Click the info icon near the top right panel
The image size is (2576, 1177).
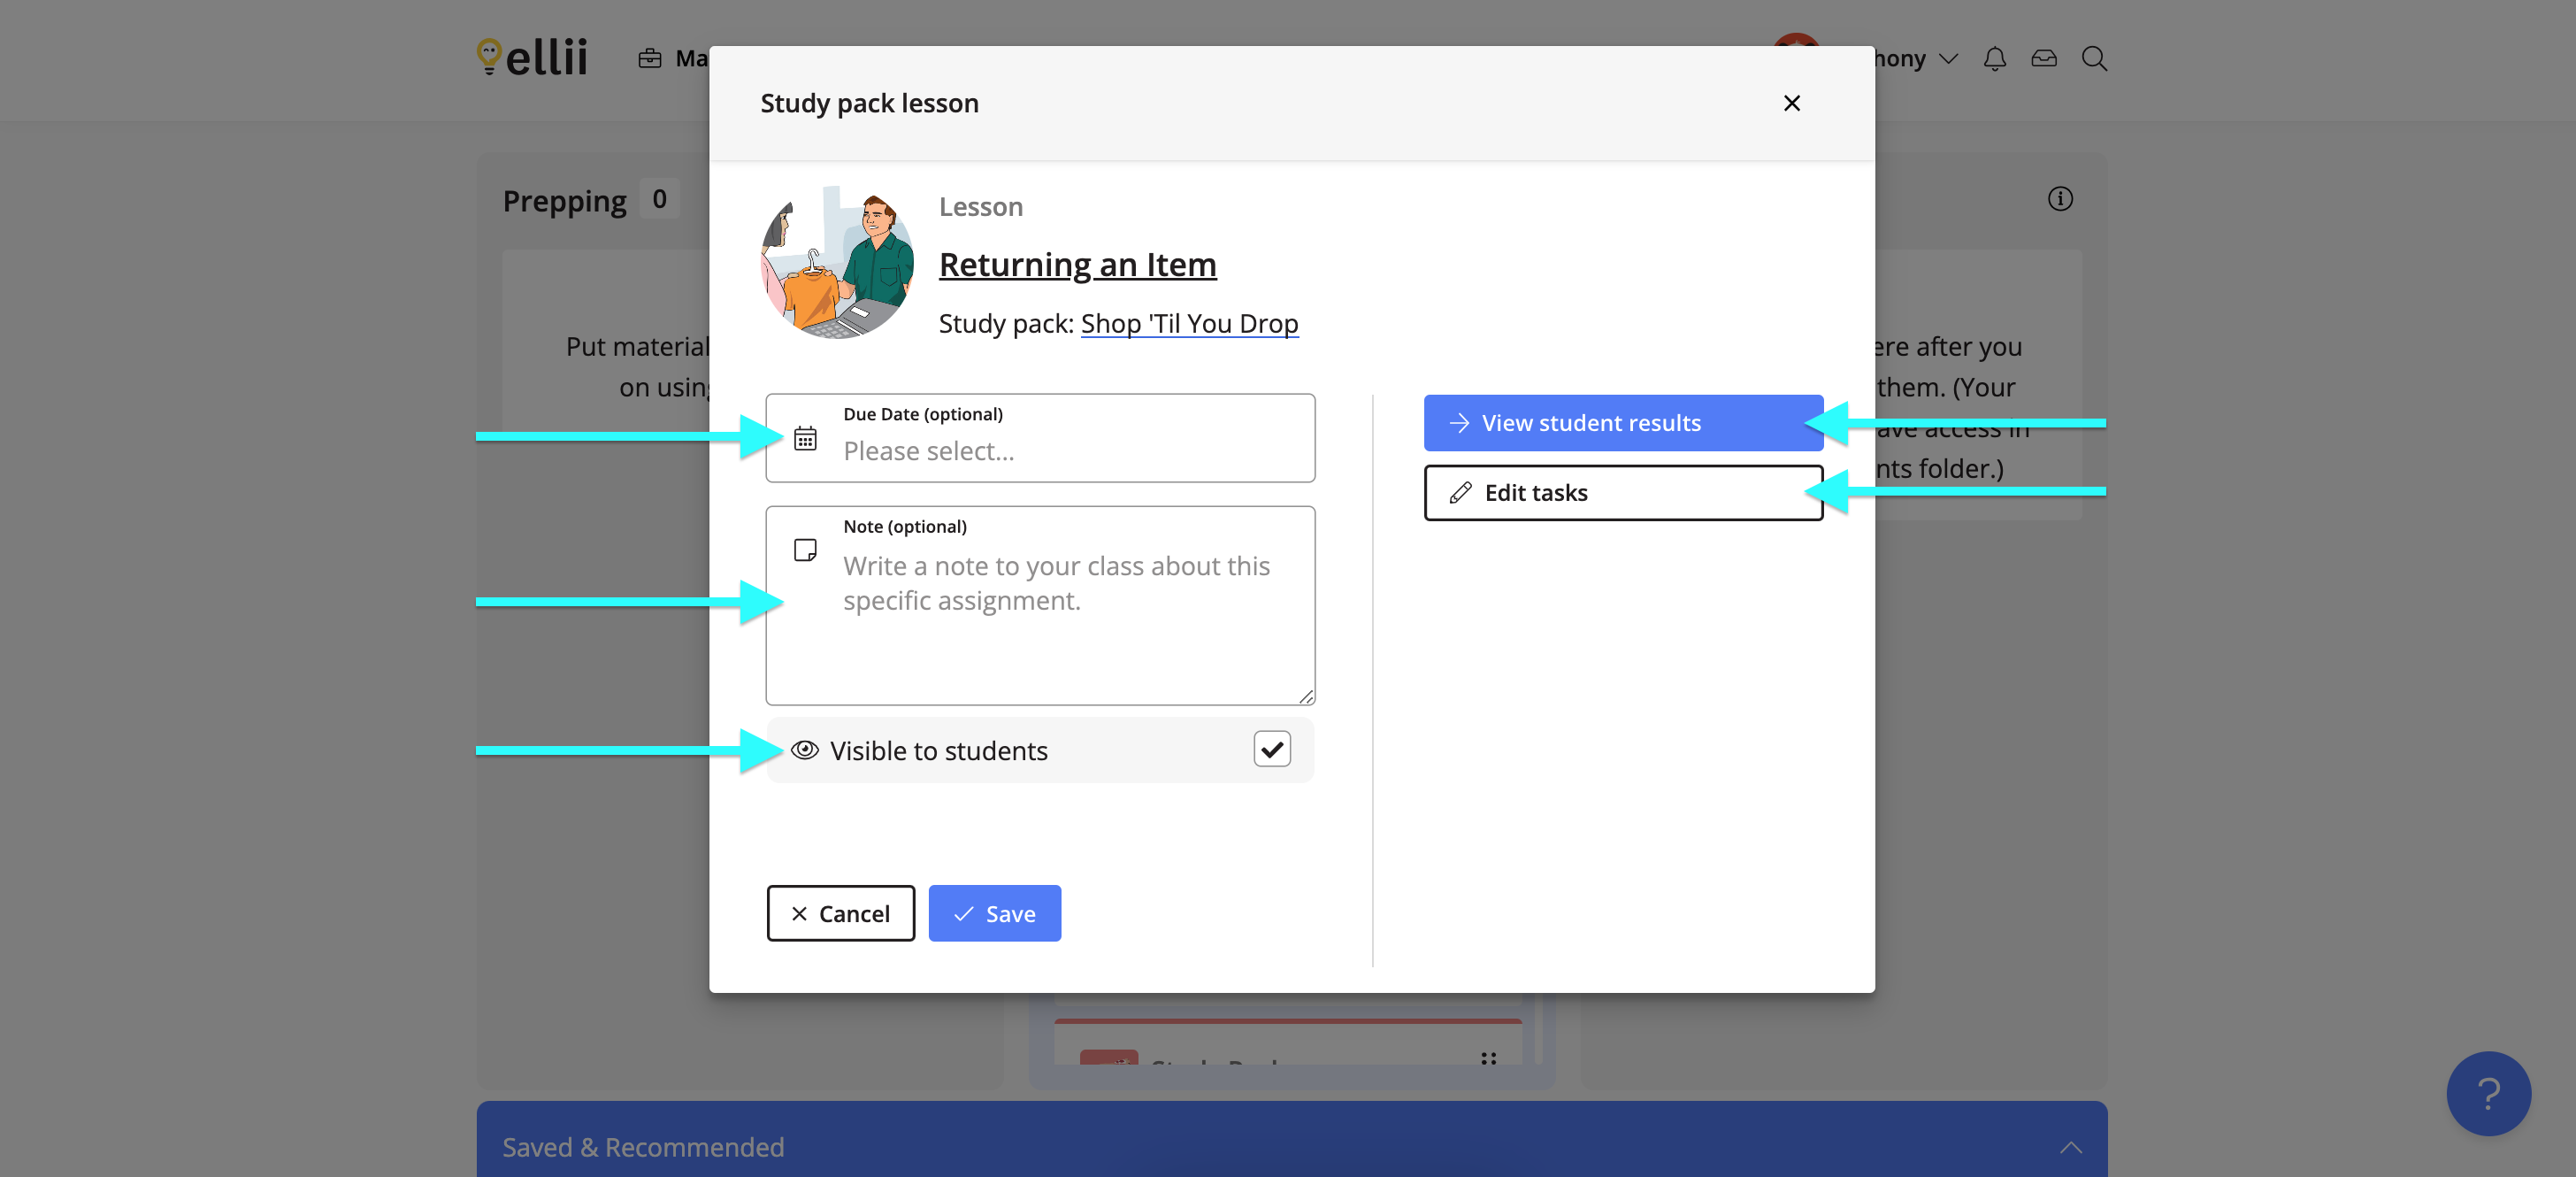tap(2060, 198)
